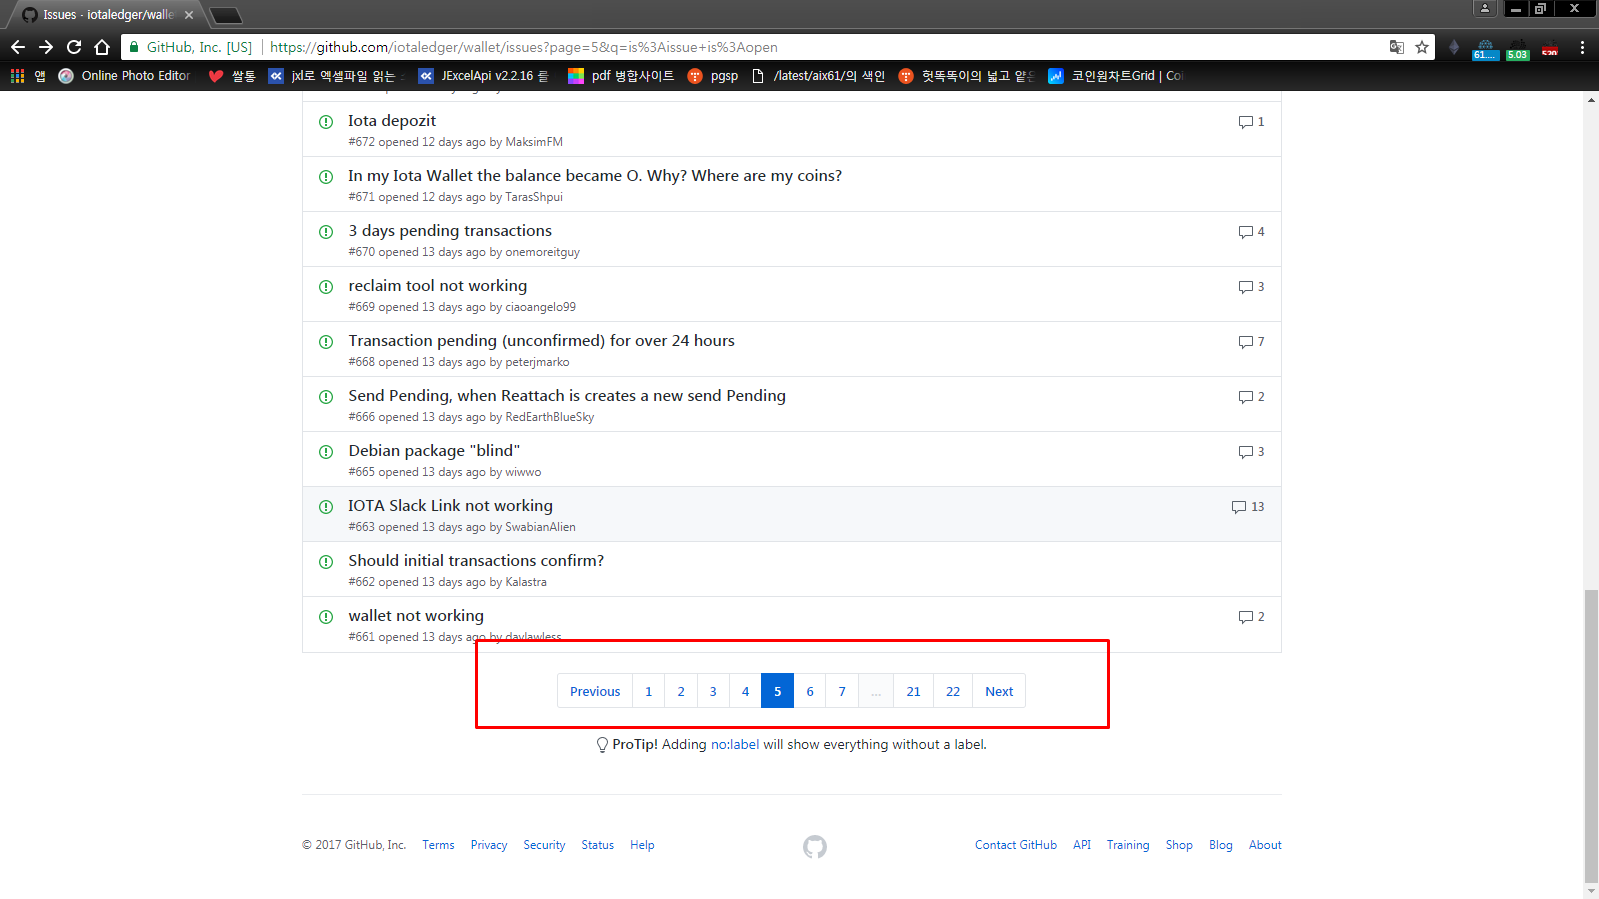
Task: Open the JExcelApi v2.2.16 bookmark
Action: [484, 75]
